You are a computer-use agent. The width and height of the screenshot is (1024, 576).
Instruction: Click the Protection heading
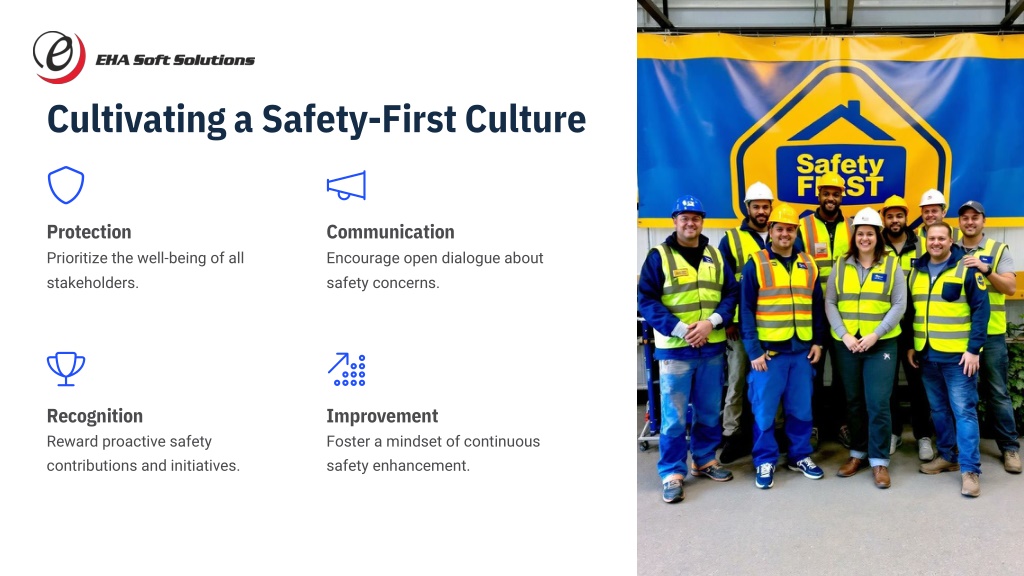point(89,232)
